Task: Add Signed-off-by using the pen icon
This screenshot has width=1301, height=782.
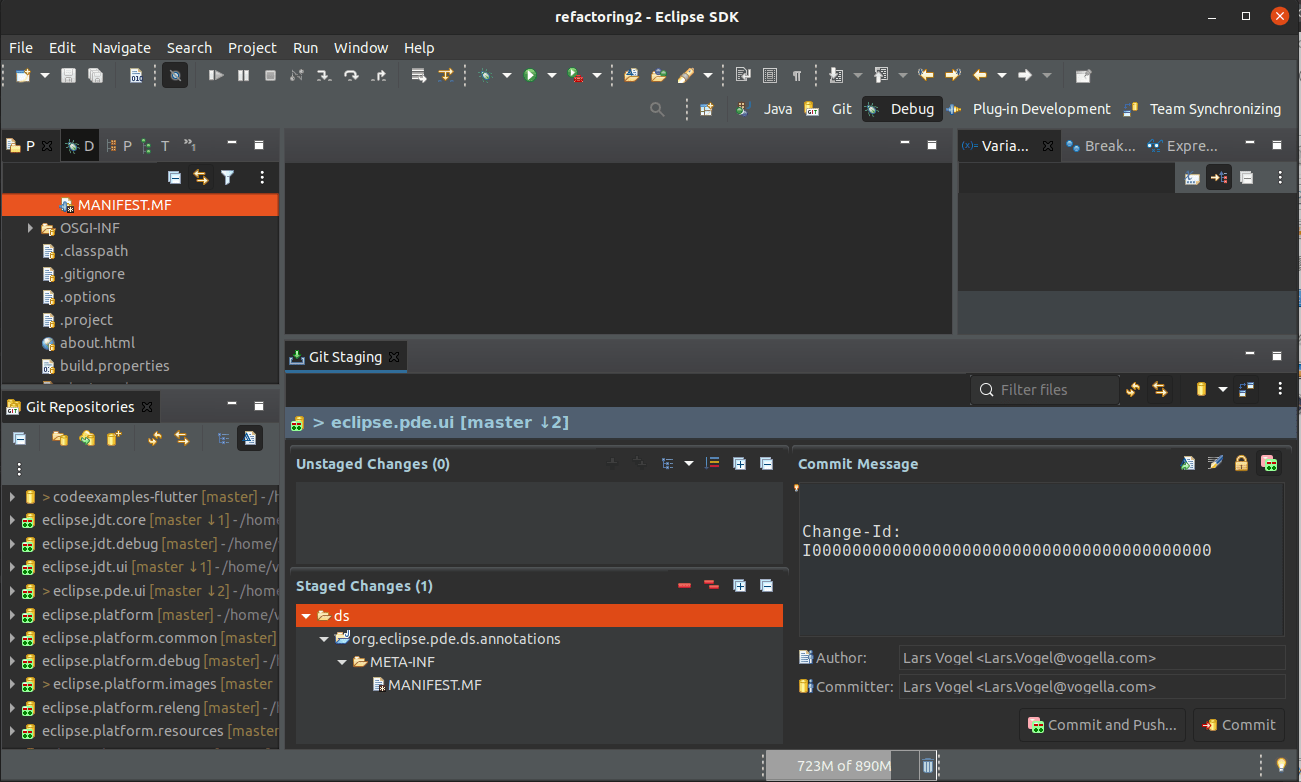Action: [x=1215, y=463]
